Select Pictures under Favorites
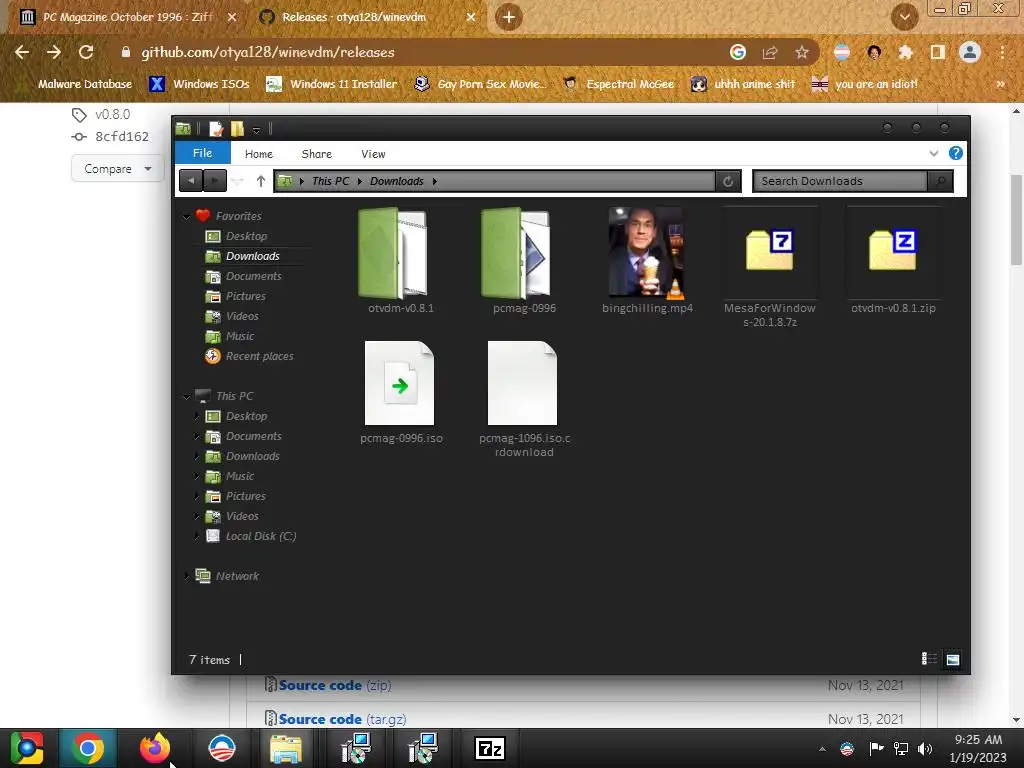This screenshot has width=1024, height=768. click(246, 296)
